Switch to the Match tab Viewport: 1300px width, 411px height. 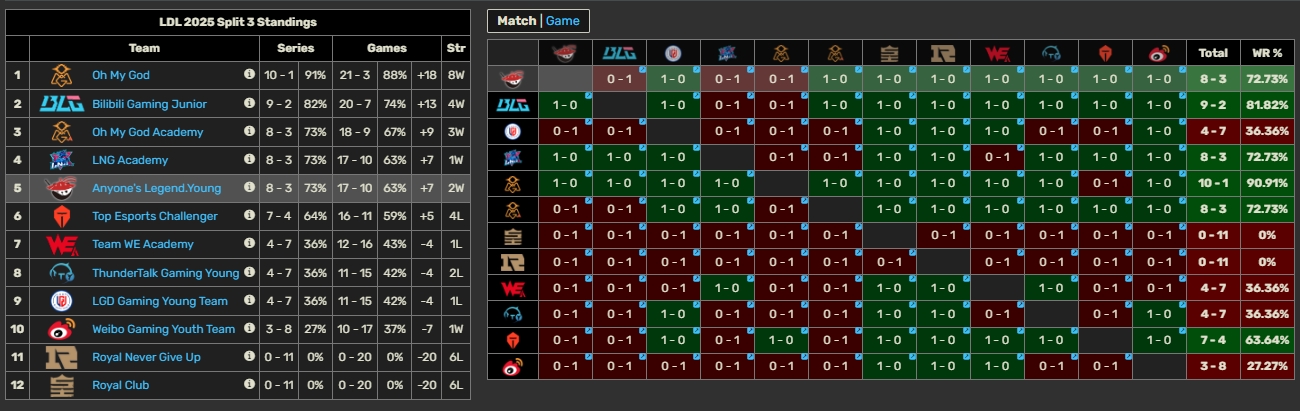pos(516,21)
